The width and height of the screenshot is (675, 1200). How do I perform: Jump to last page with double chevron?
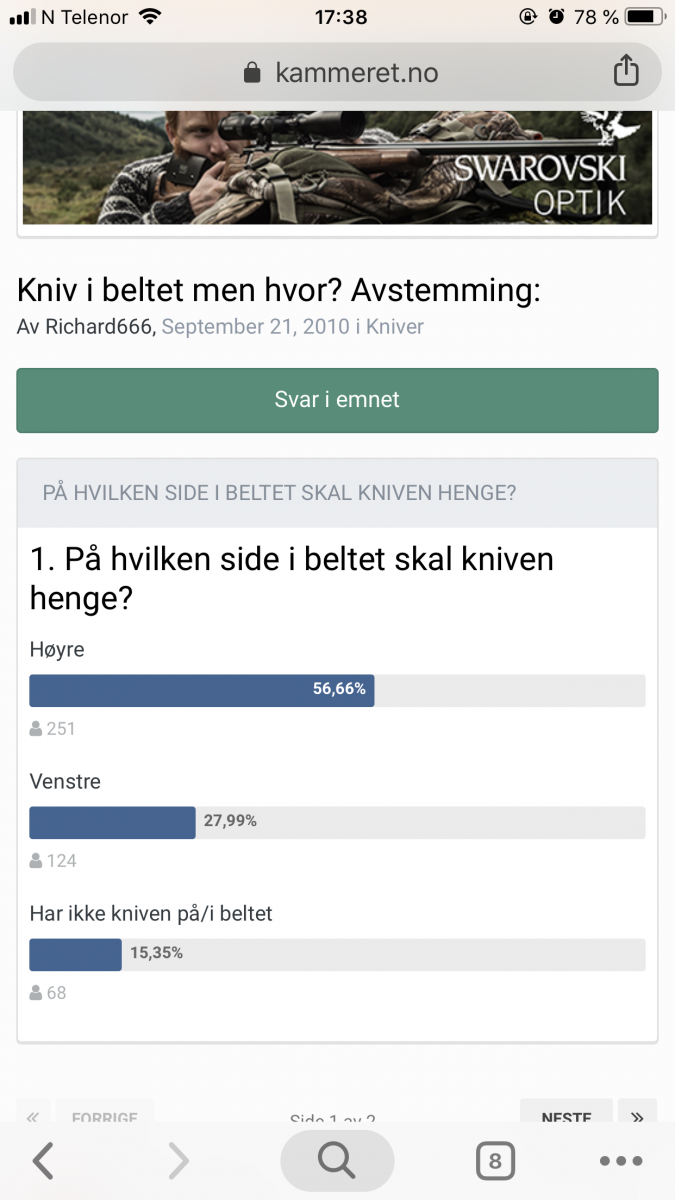pyautogui.click(x=637, y=1116)
